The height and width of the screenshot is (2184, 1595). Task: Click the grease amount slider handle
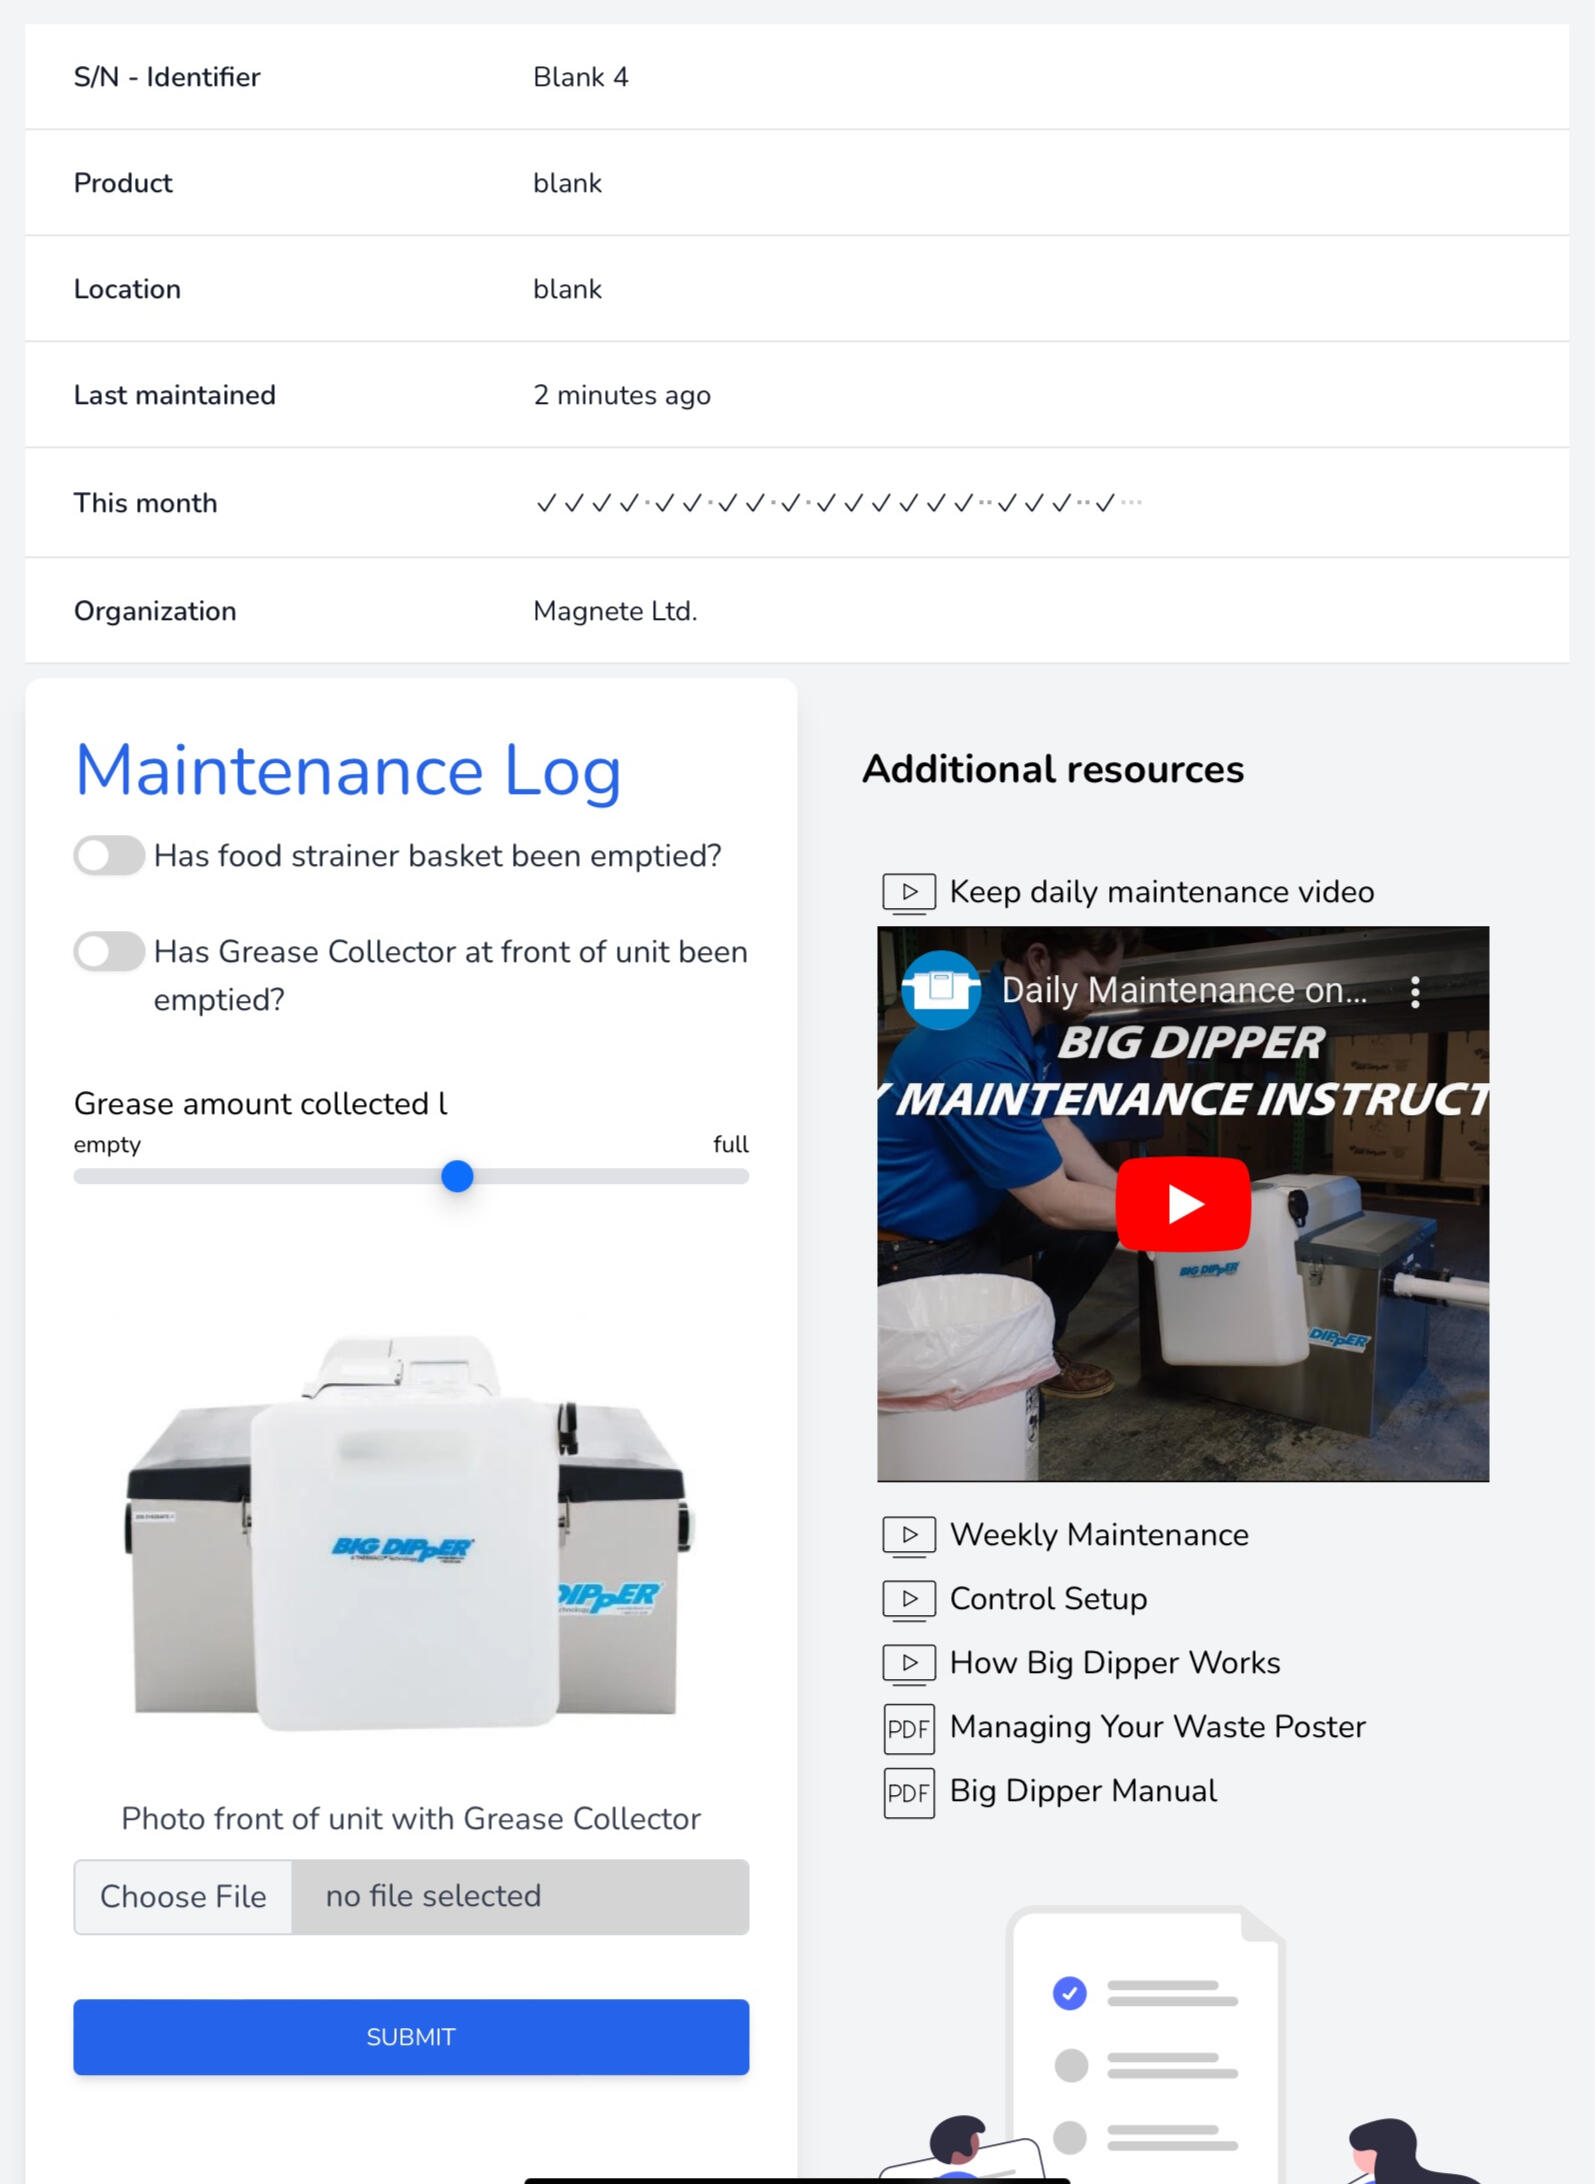pos(457,1176)
